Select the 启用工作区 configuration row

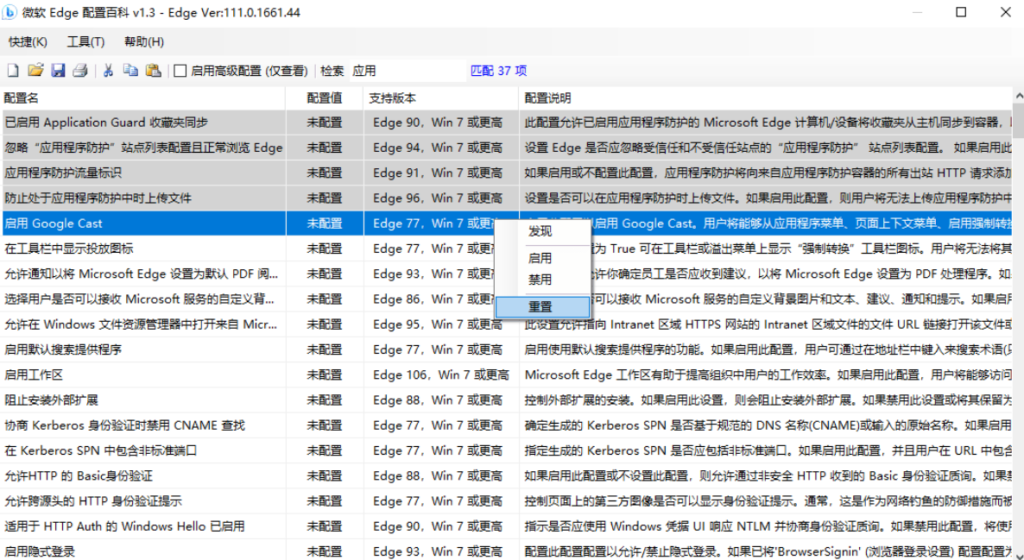tap(150, 375)
